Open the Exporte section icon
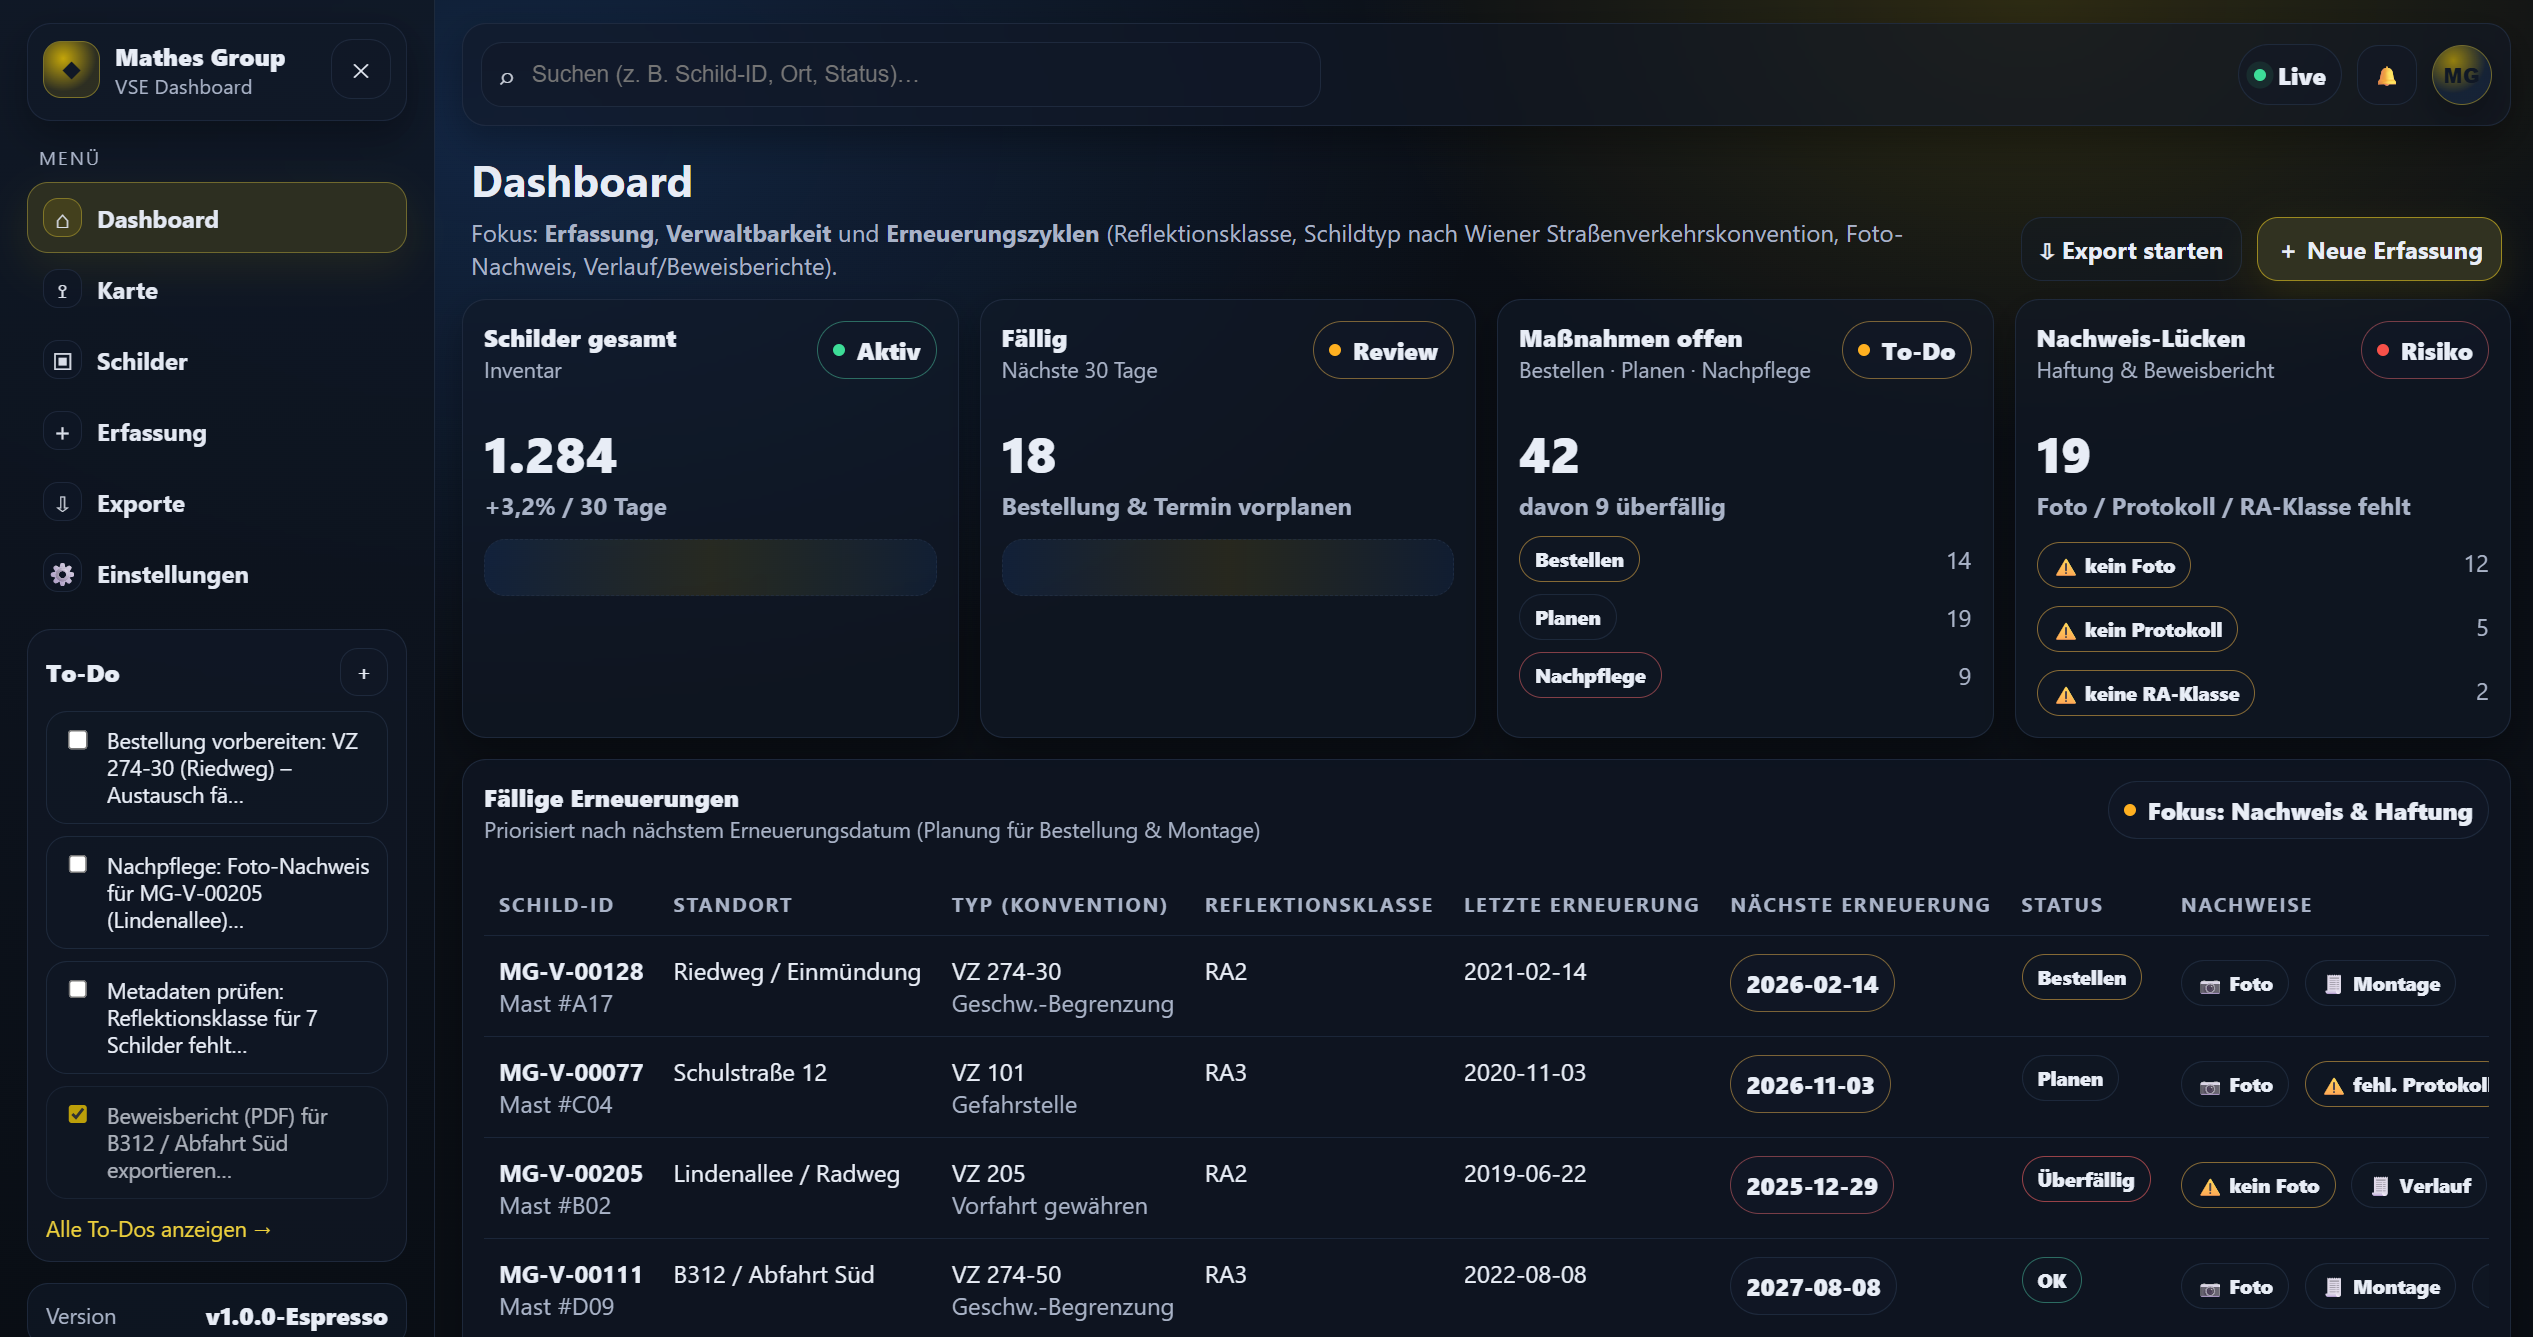 pyautogui.click(x=62, y=502)
